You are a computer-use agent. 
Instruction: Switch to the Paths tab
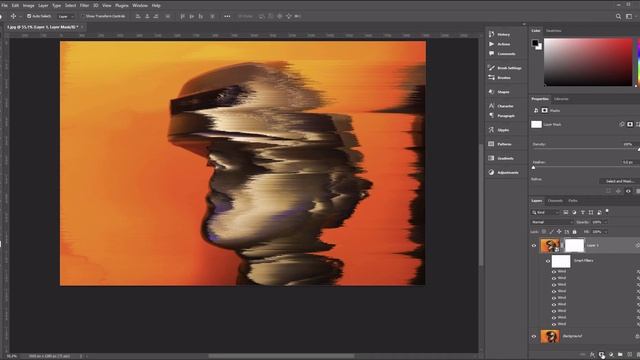[x=573, y=201]
